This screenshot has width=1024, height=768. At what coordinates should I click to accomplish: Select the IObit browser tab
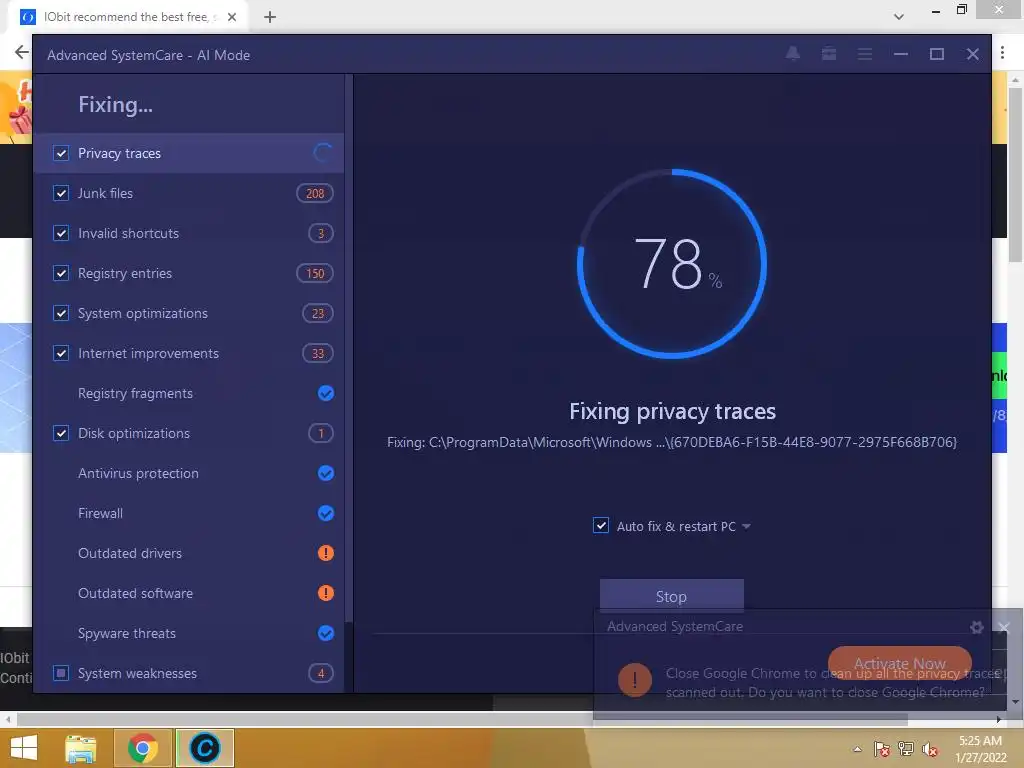tap(127, 17)
